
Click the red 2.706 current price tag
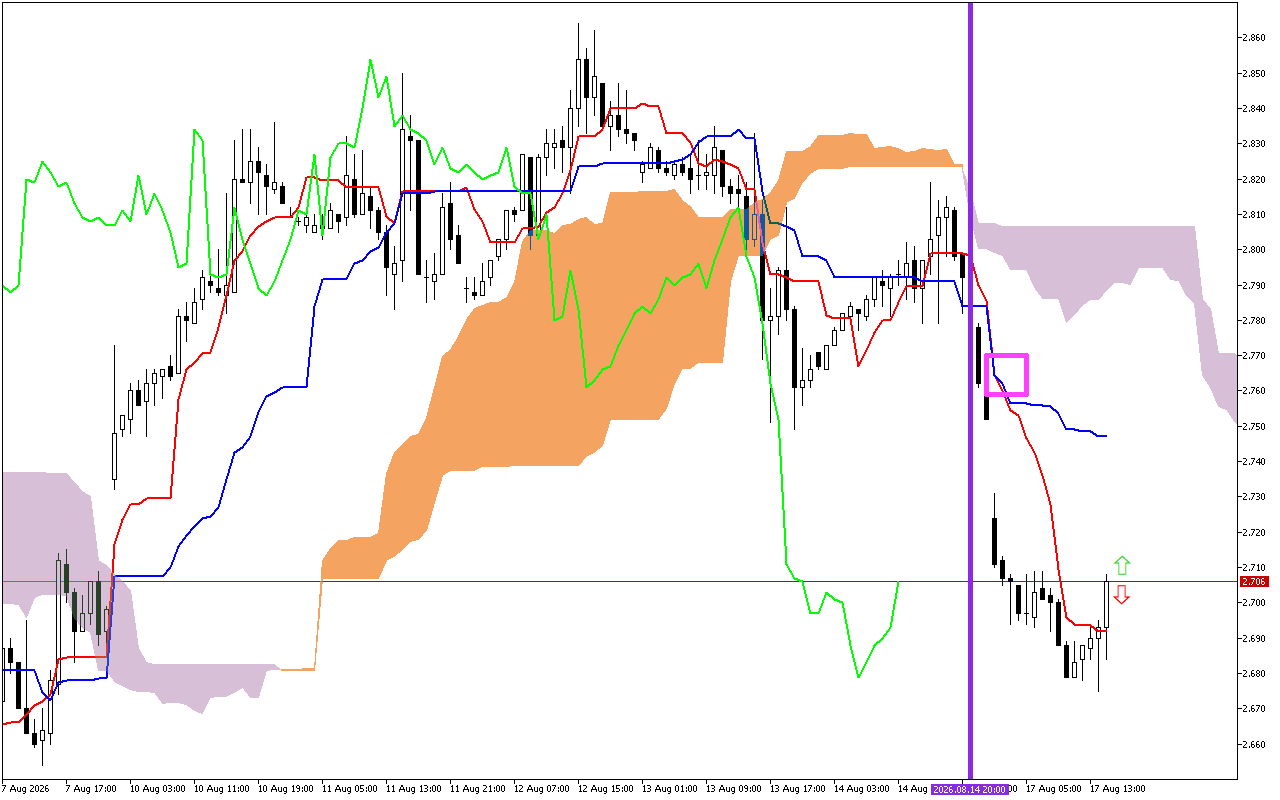(1253, 581)
